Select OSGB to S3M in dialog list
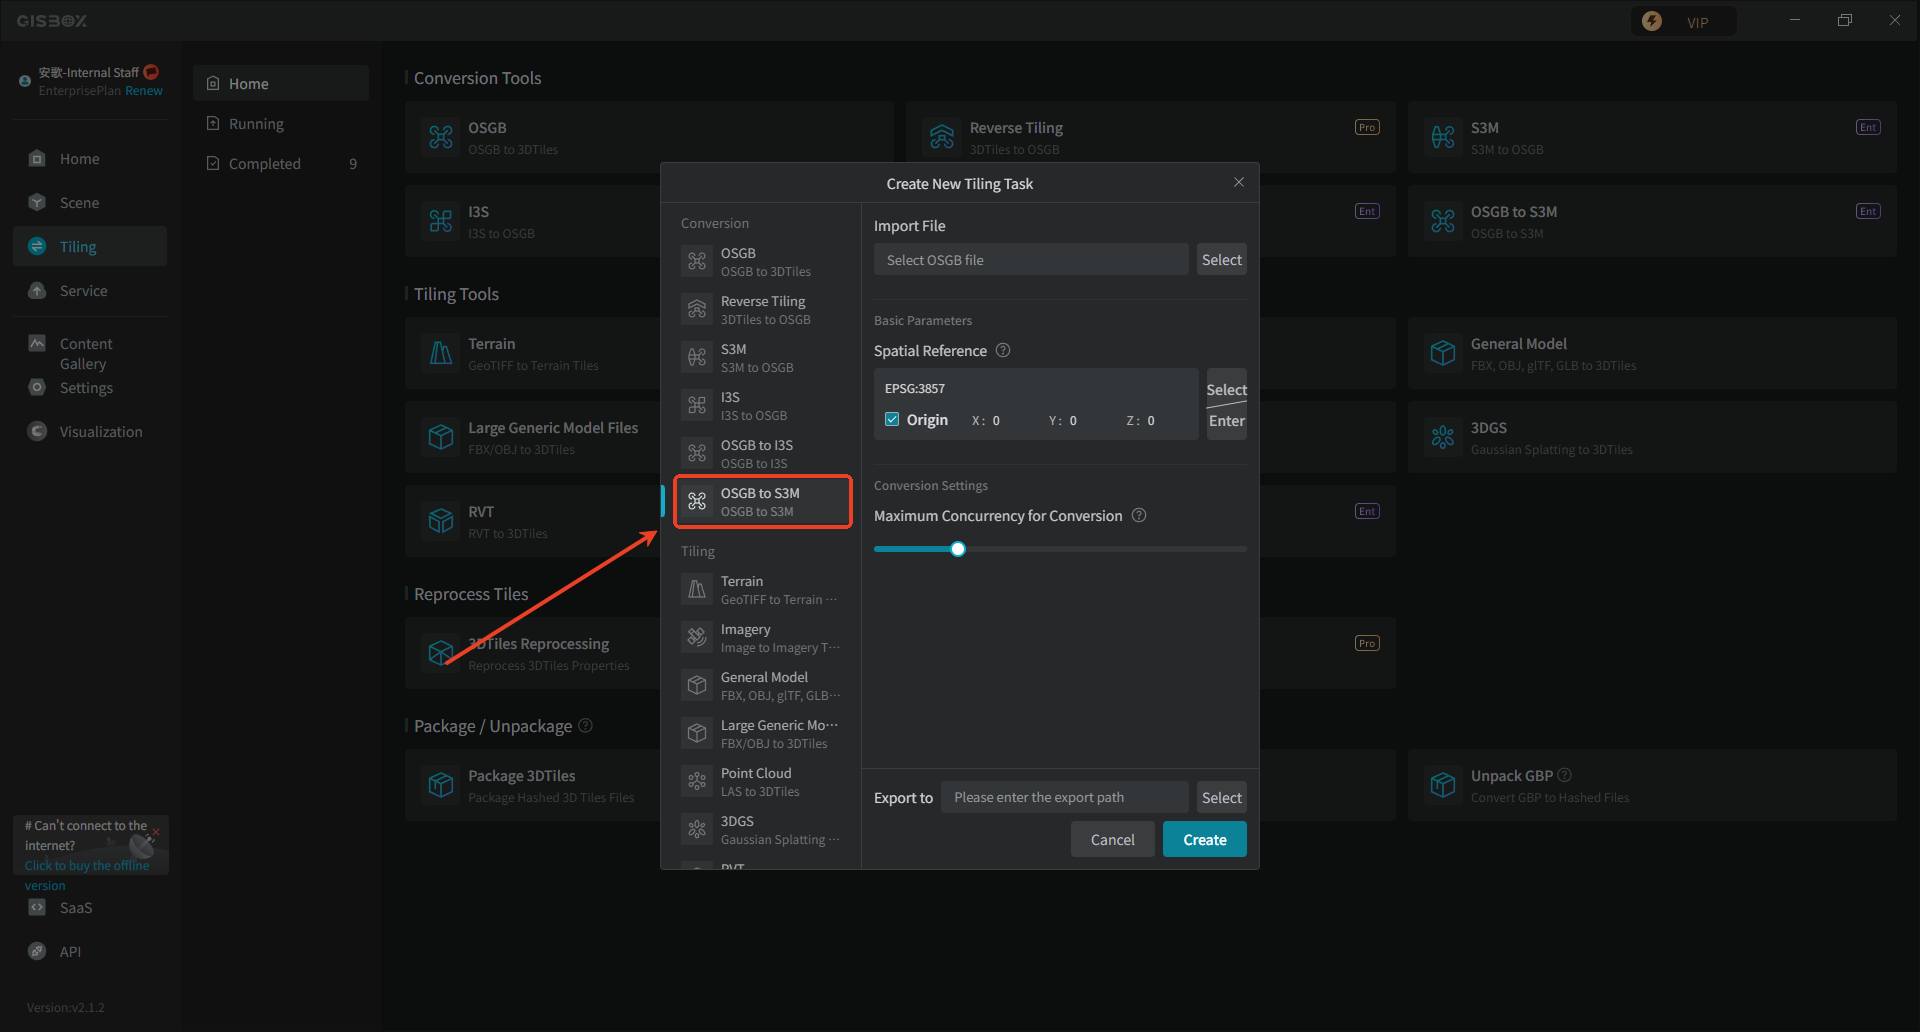The width and height of the screenshot is (1920, 1032). pos(762,502)
